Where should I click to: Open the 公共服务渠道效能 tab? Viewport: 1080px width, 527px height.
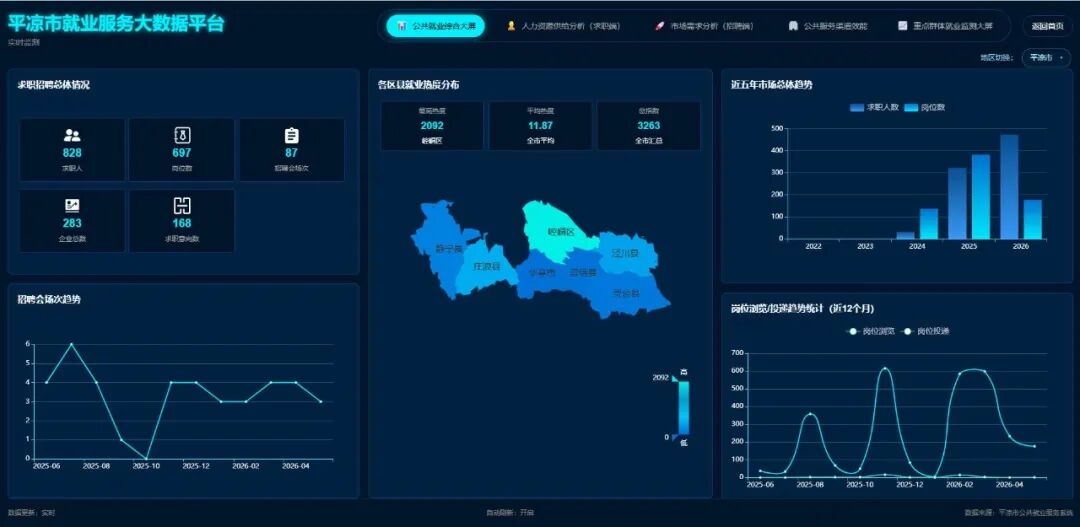tap(828, 26)
